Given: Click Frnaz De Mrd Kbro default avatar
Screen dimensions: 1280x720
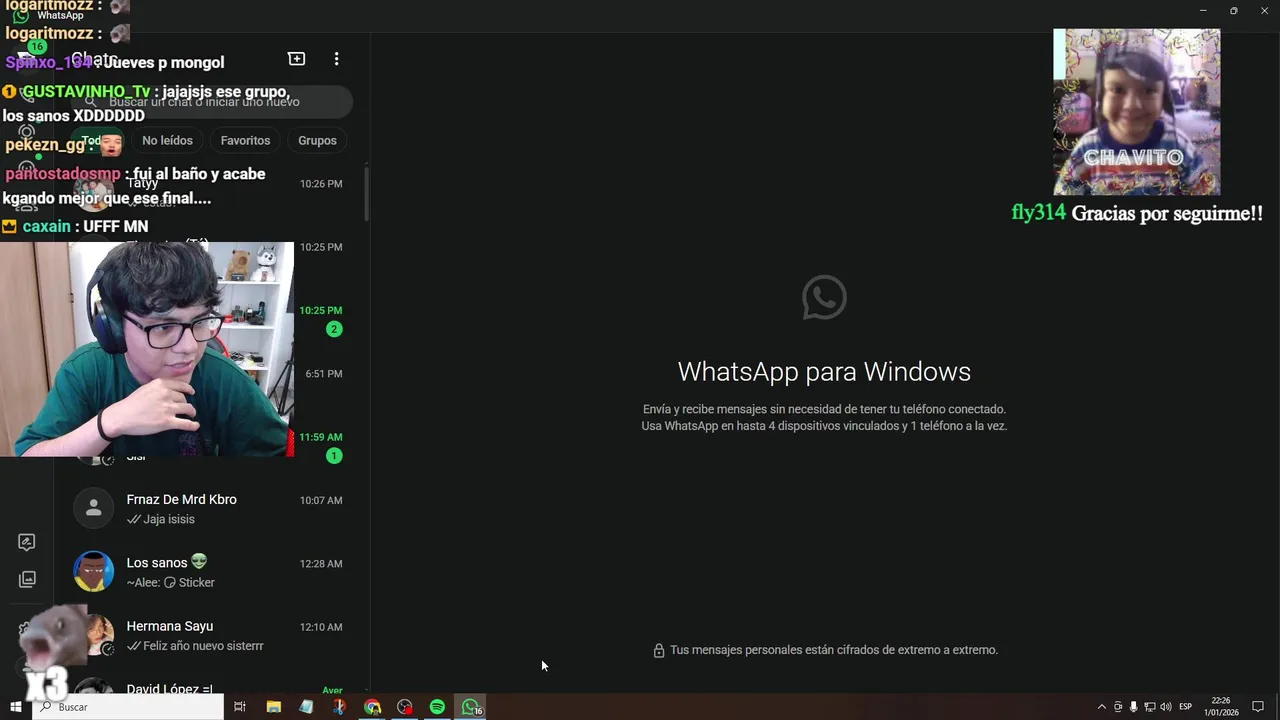Looking at the screenshot, I should (x=93, y=509).
